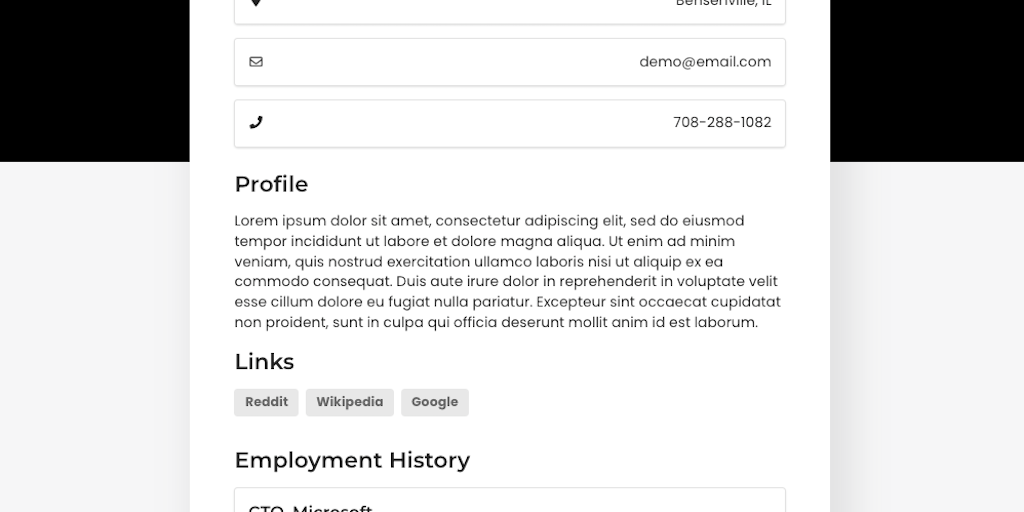The height and width of the screenshot is (512, 1024).
Task: Click the black banner left of the card
Action: tap(94, 80)
